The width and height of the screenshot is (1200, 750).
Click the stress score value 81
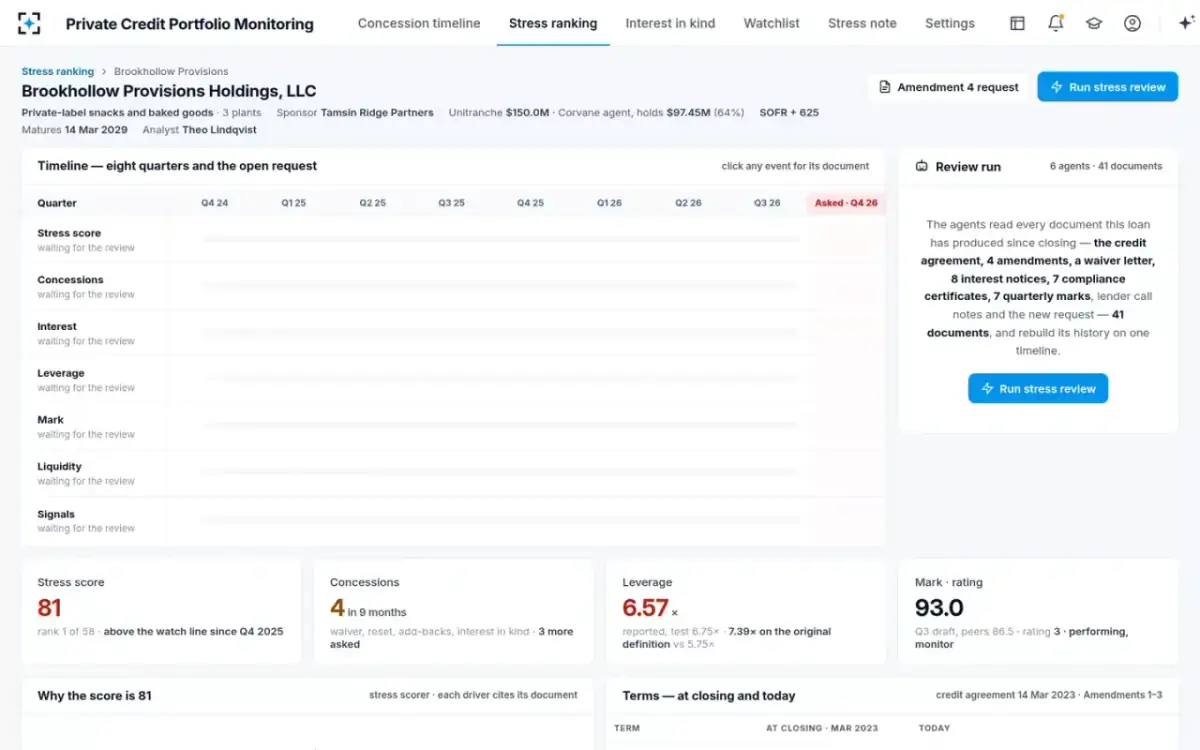50,608
